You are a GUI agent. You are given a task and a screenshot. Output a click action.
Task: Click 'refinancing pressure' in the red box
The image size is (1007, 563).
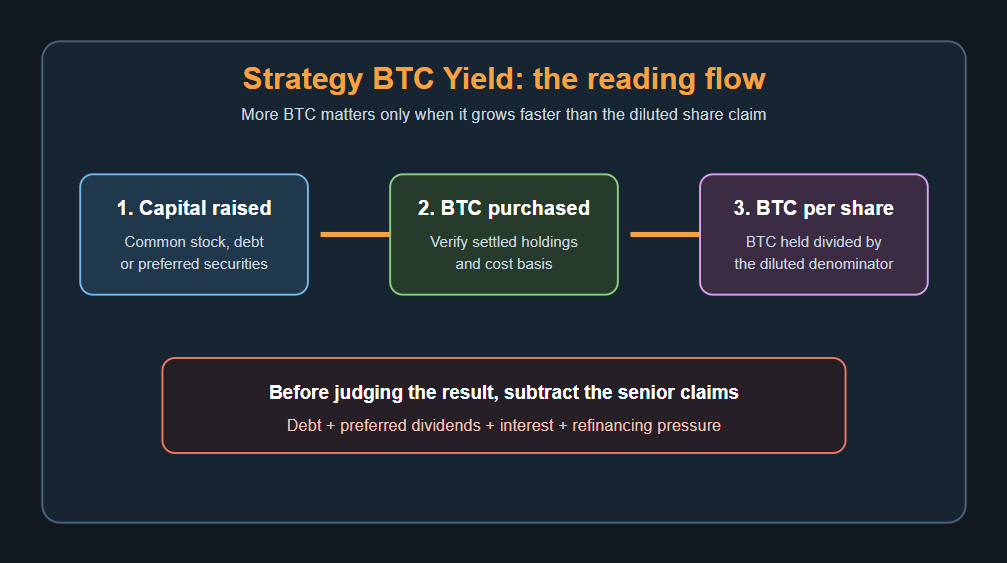[x=646, y=426]
